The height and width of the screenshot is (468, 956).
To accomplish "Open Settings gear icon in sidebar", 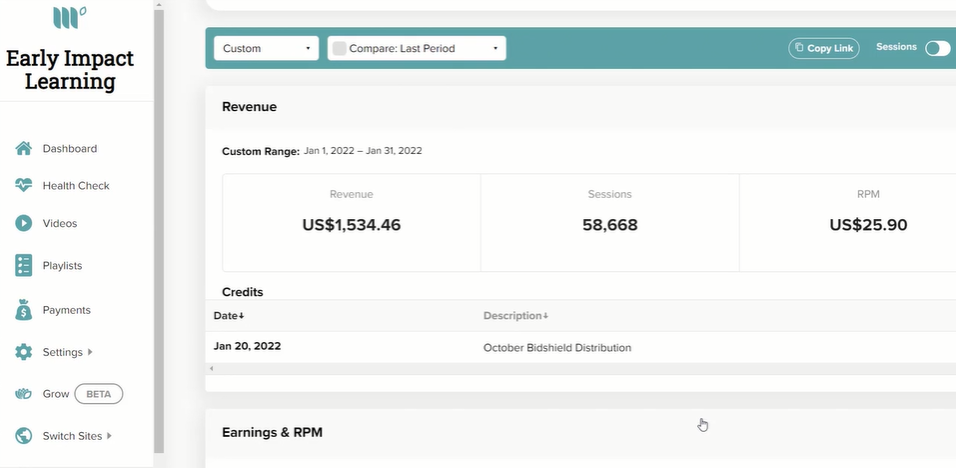I will (23, 352).
